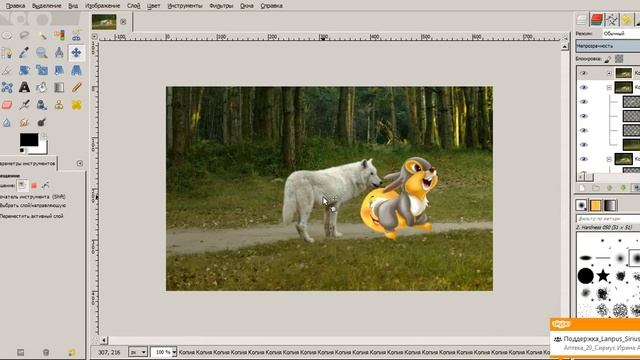640x360 pixels.
Task: Switch to the Gradients tab
Action: click(x=610, y=205)
